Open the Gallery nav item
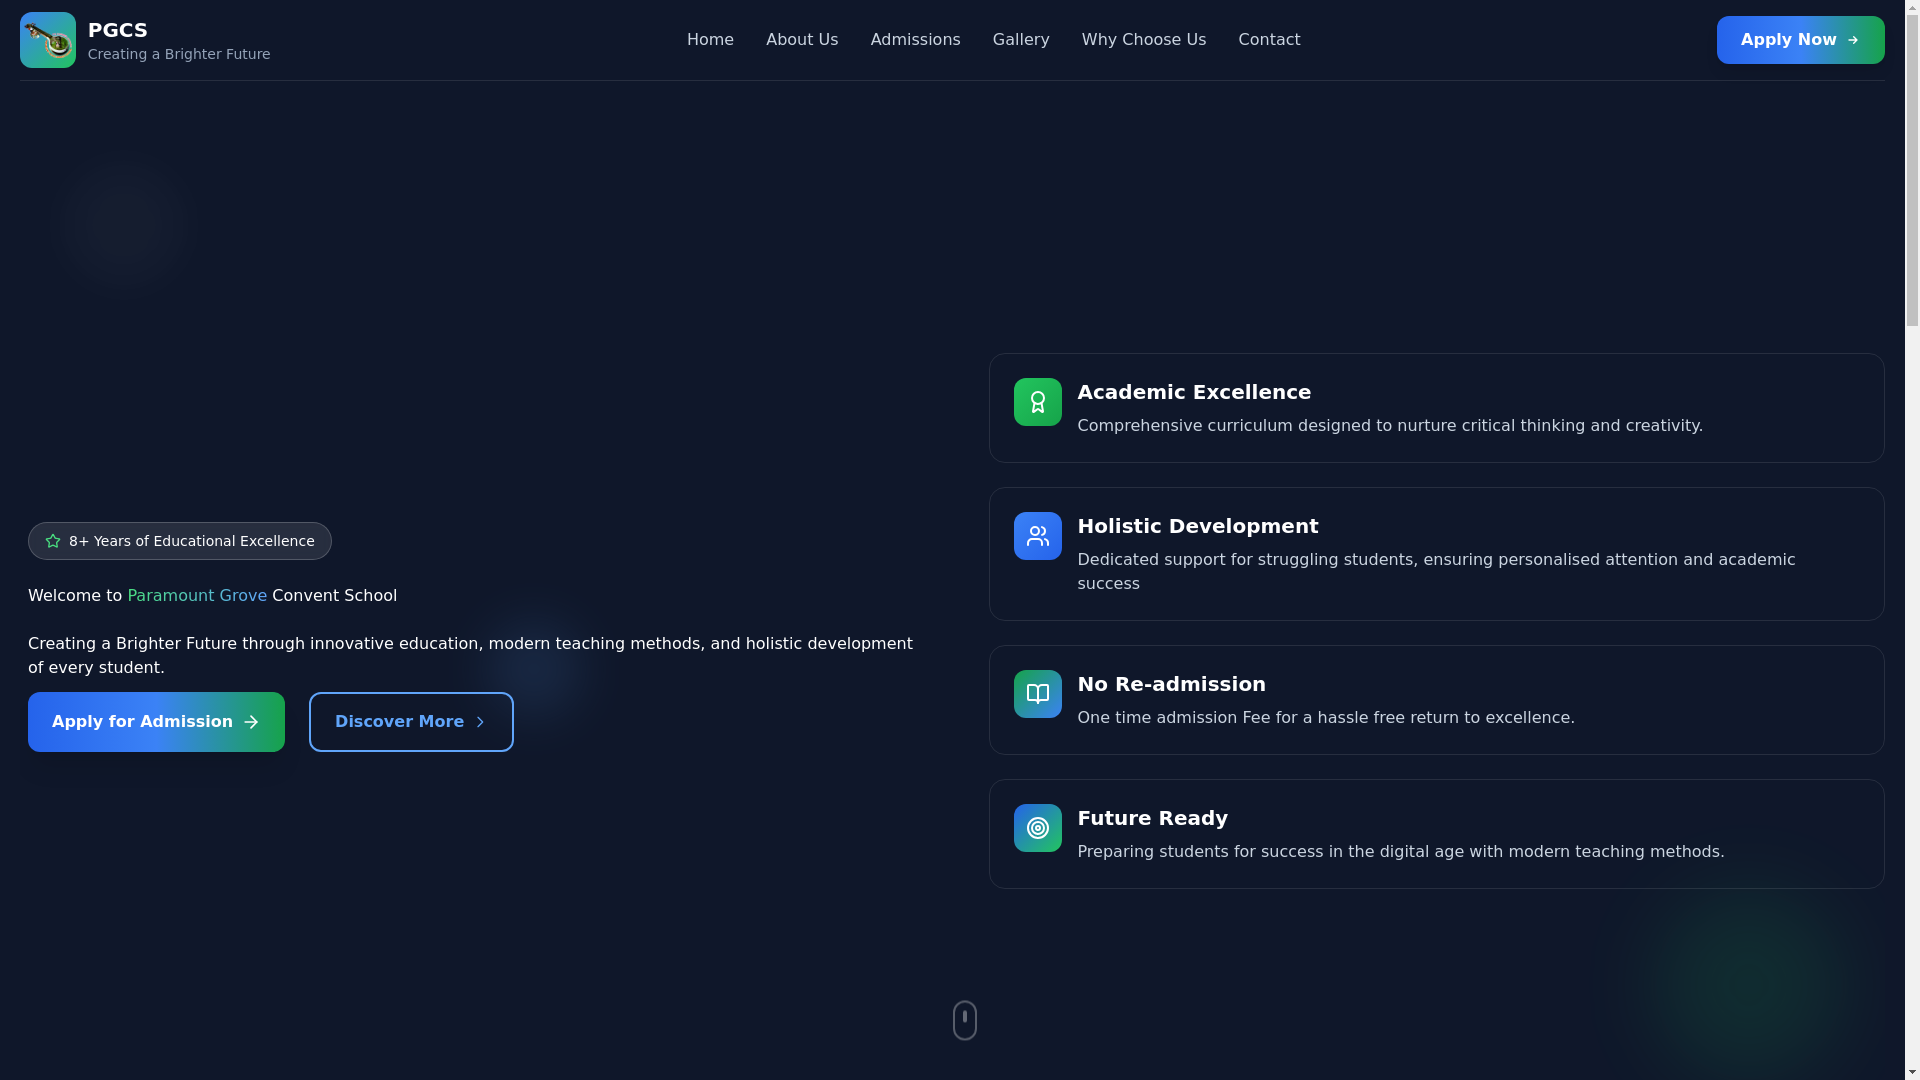The image size is (1920, 1080). (1021, 40)
